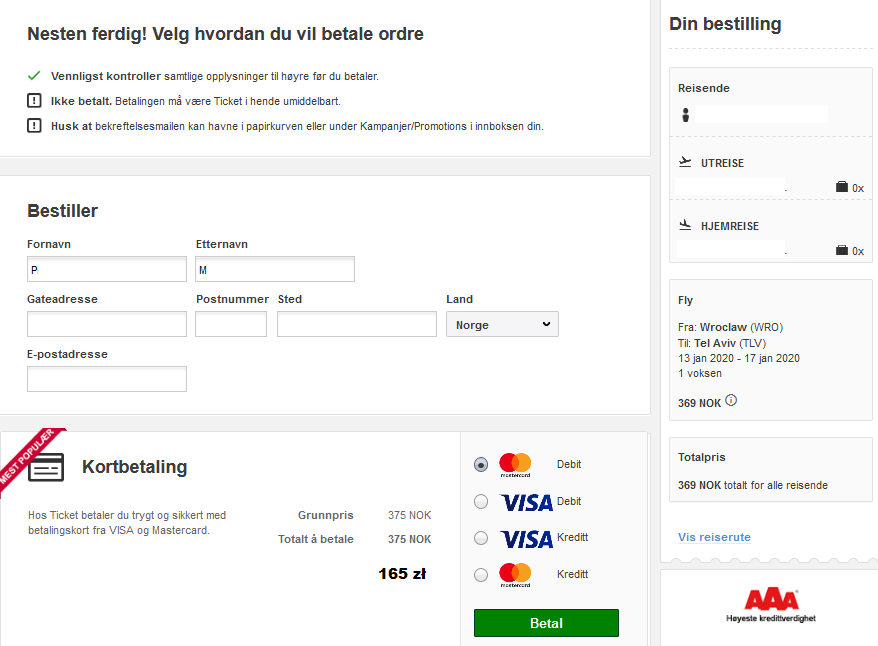Click the Mastercard logo on the Kreditt row
The height and width of the screenshot is (646, 878).
click(x=515, y=575)
